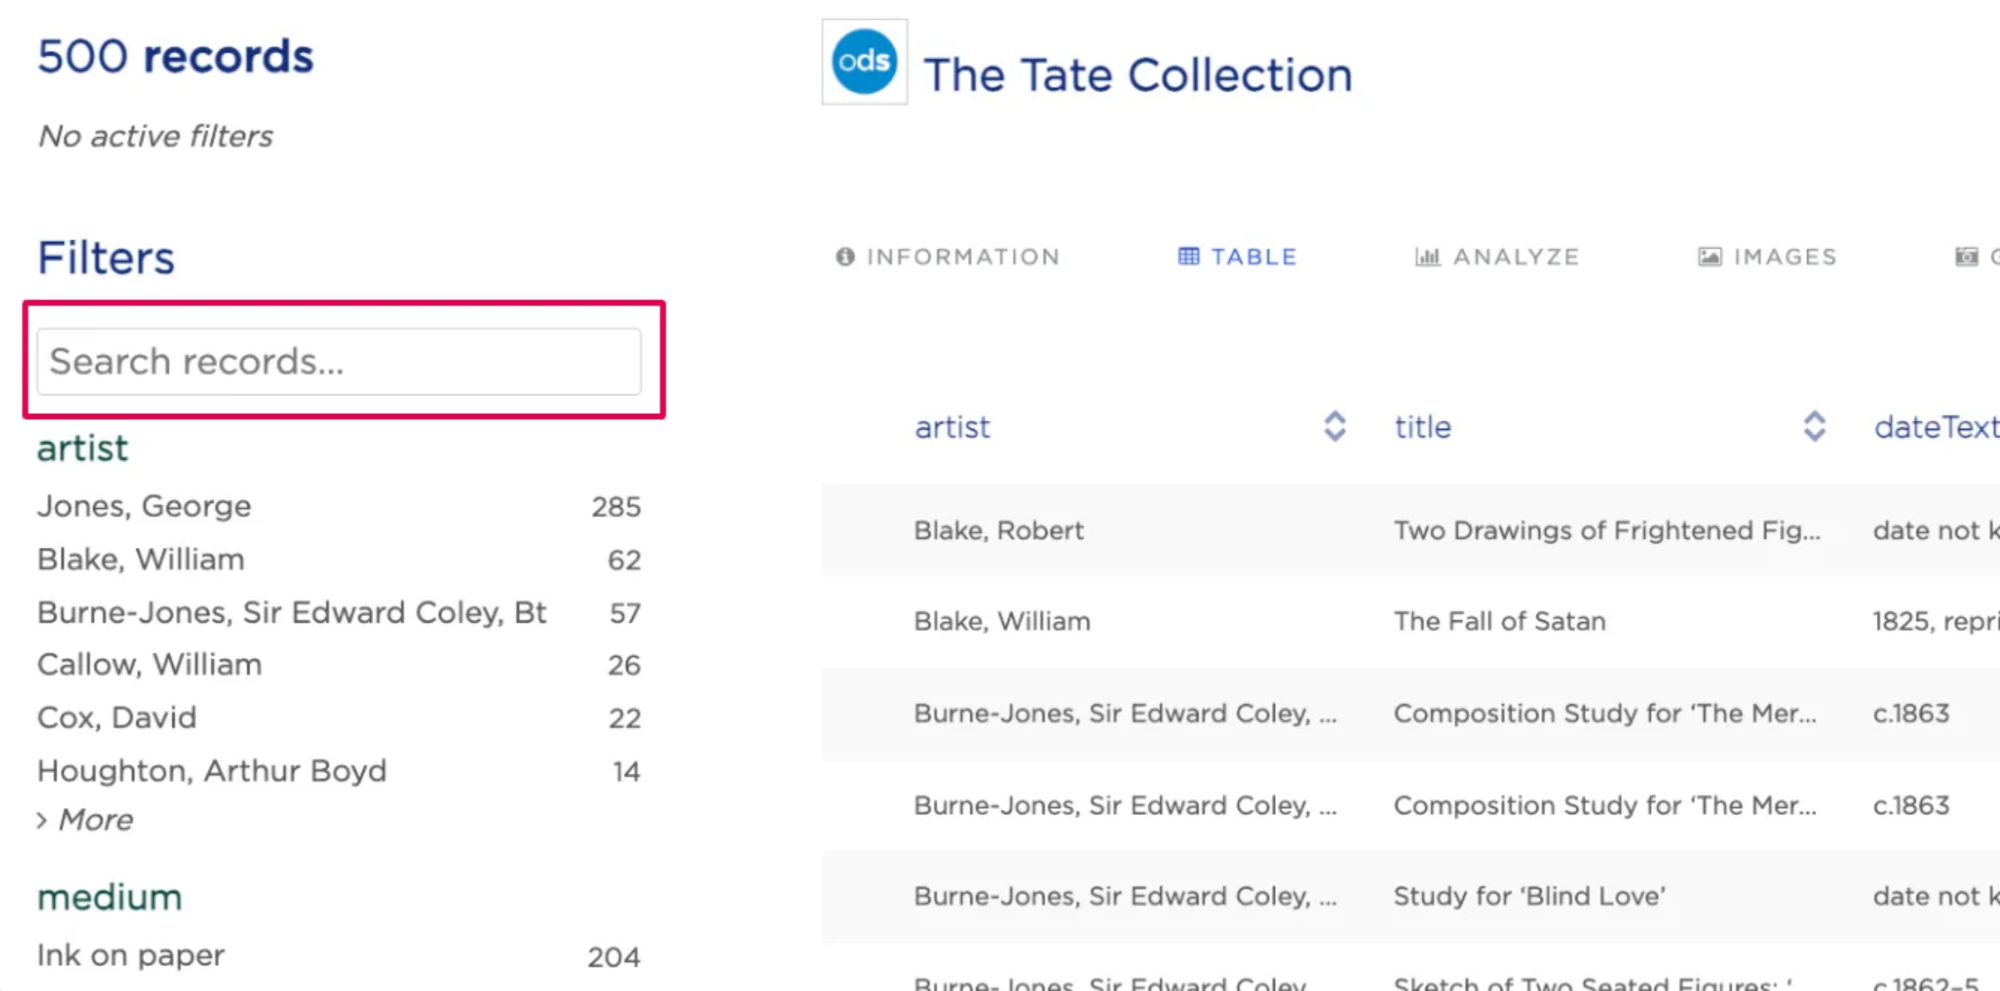Click title column header

tap(1423, 427)
